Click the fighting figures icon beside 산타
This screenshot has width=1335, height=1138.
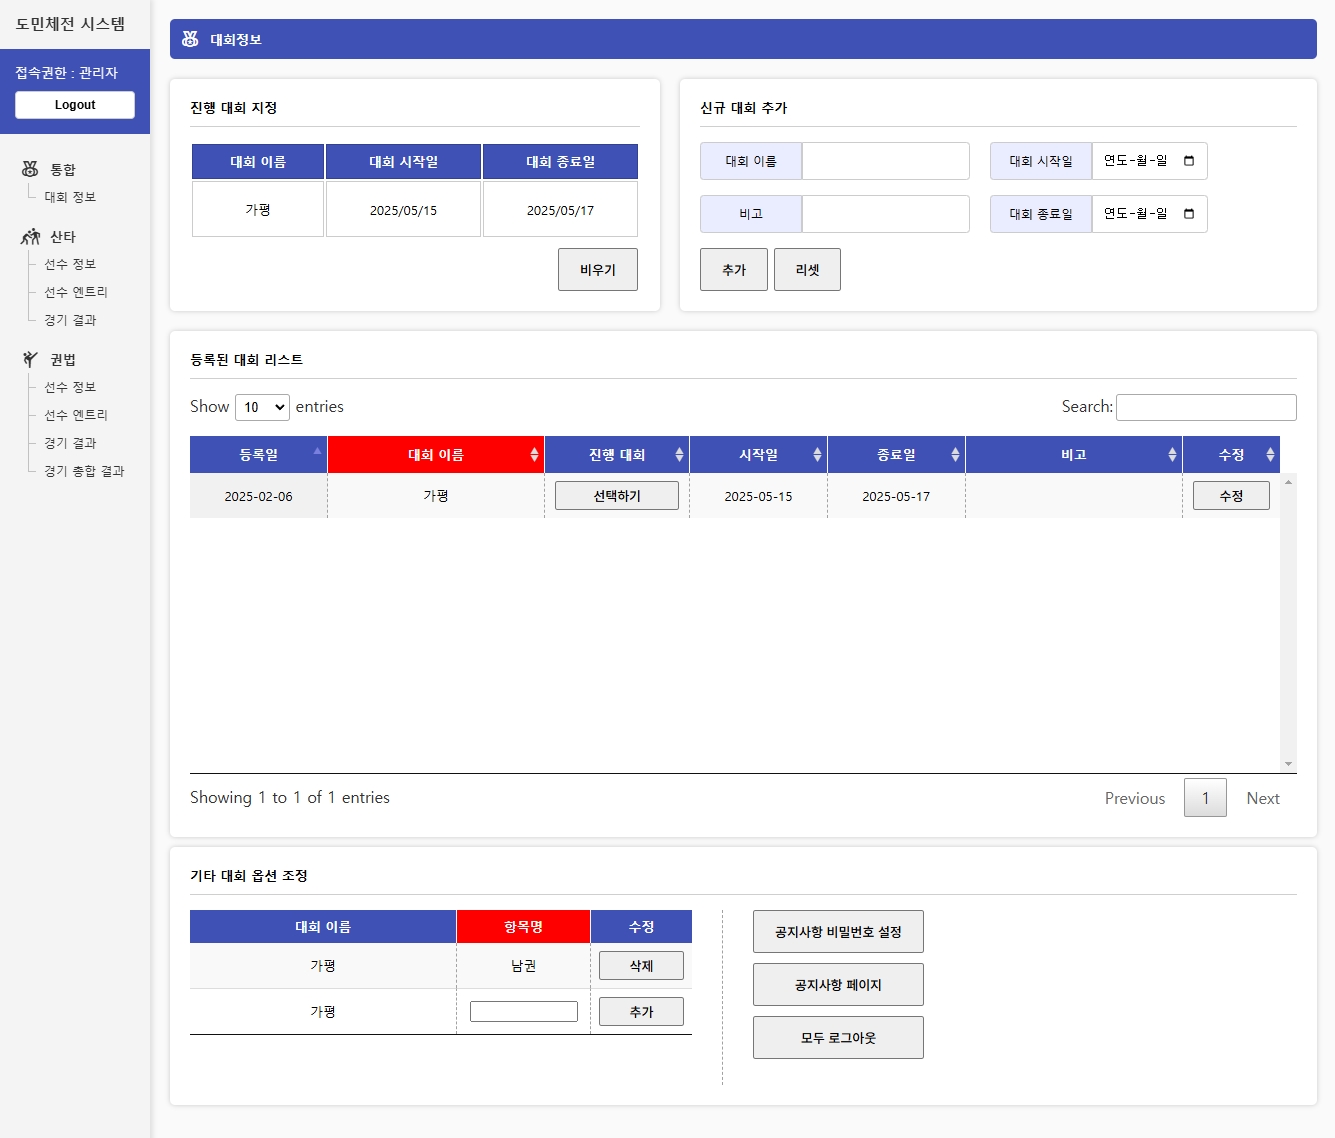(30, 237)
